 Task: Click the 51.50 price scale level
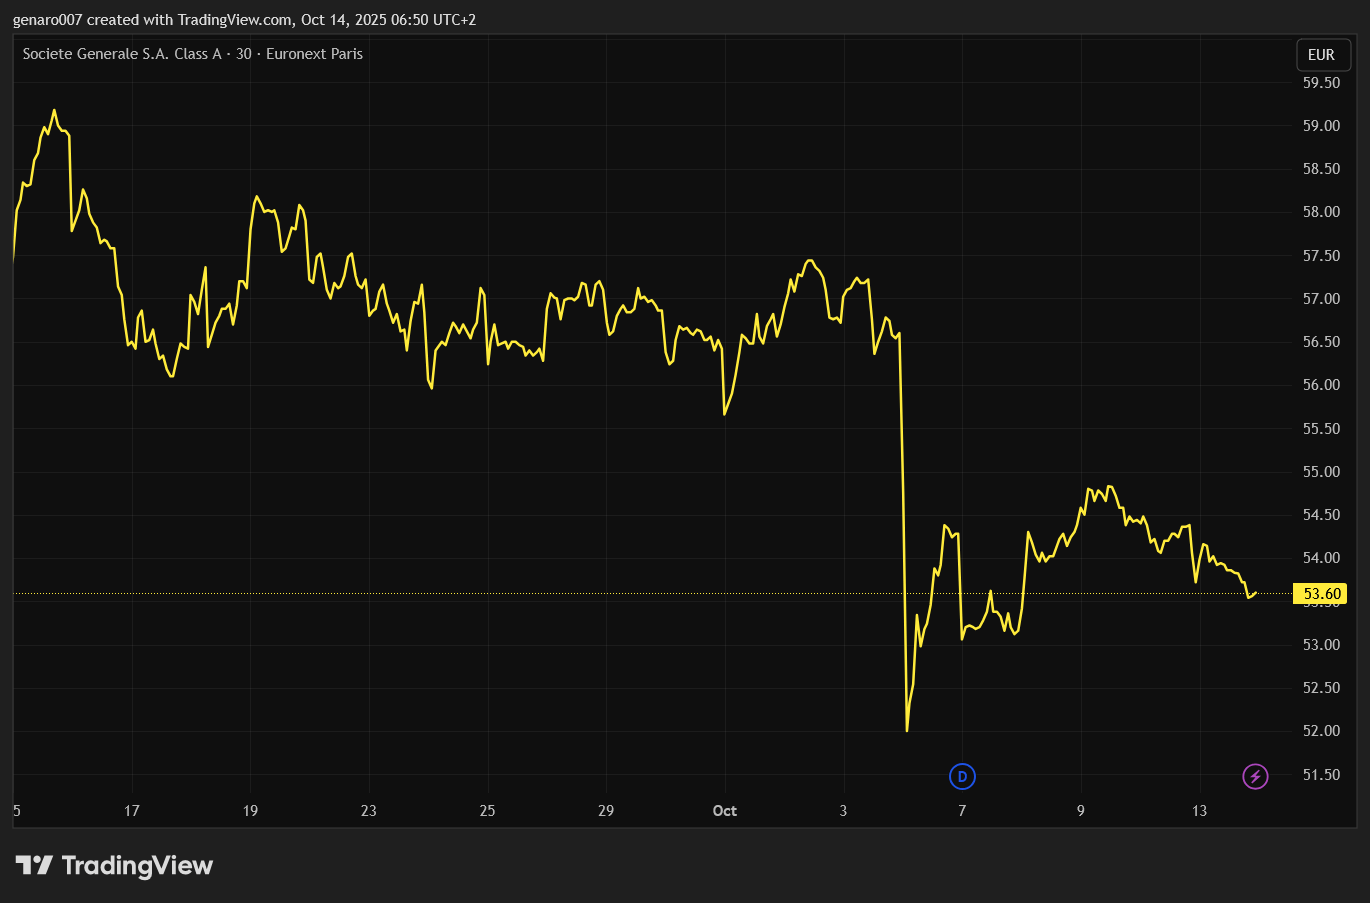pos(1321,775)
